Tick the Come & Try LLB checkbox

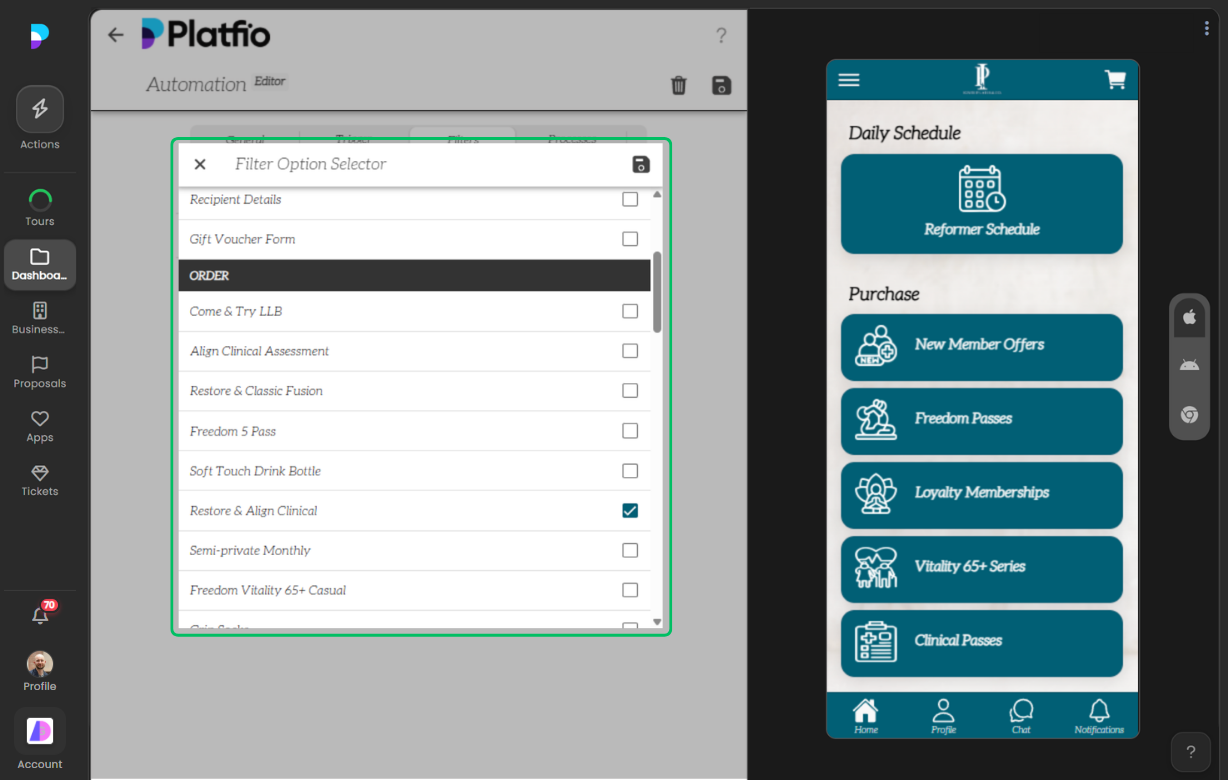coord(630,311)
